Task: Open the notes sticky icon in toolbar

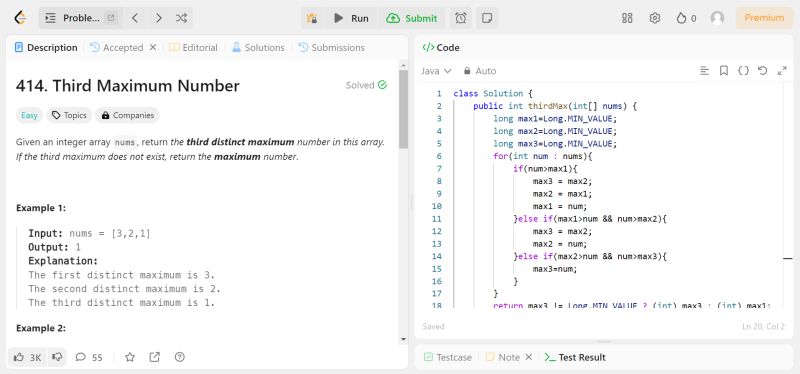Action: click(x=487, y=18)
